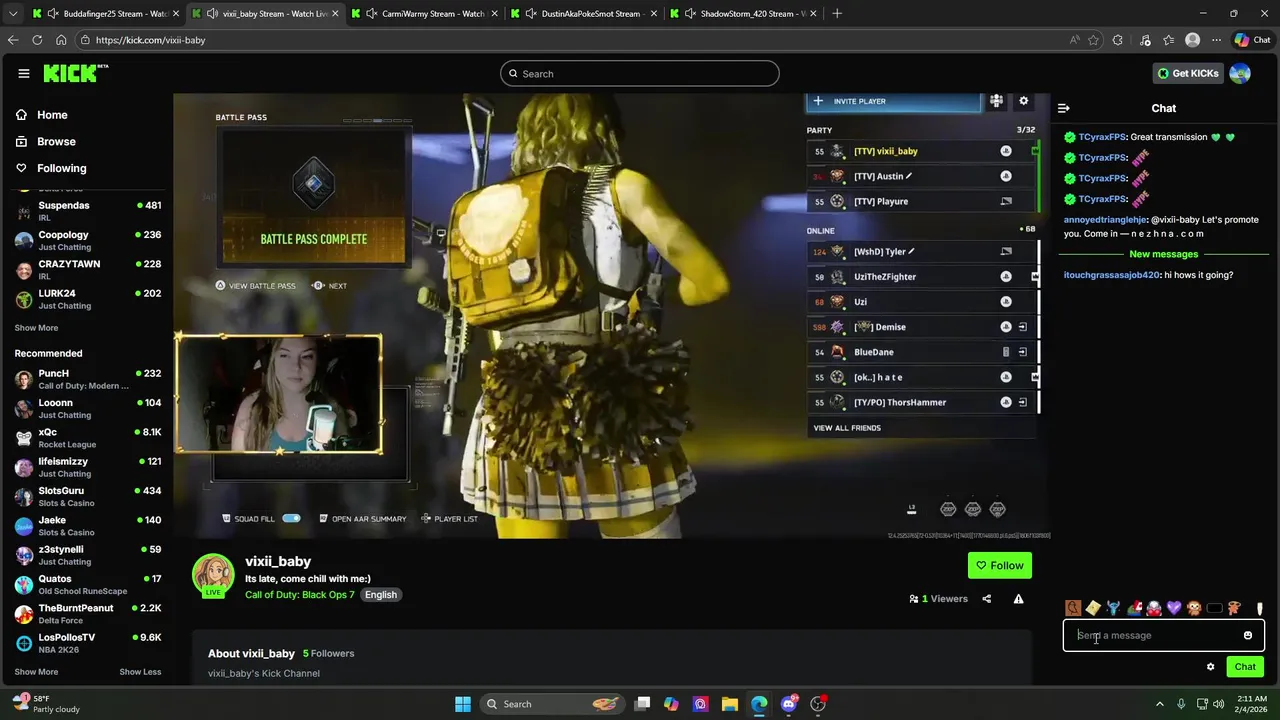Insert the blue Stitch emote

pos(1113,608)
